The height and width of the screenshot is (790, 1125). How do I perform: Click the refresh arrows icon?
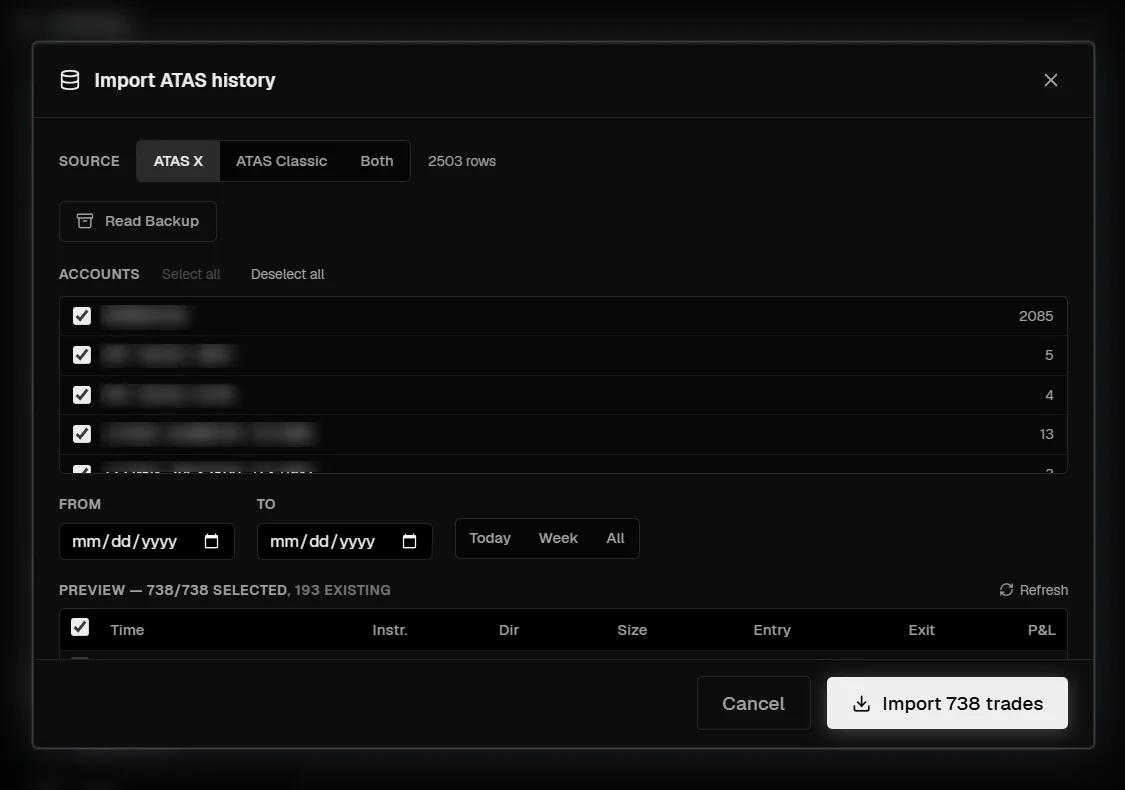1007,590
